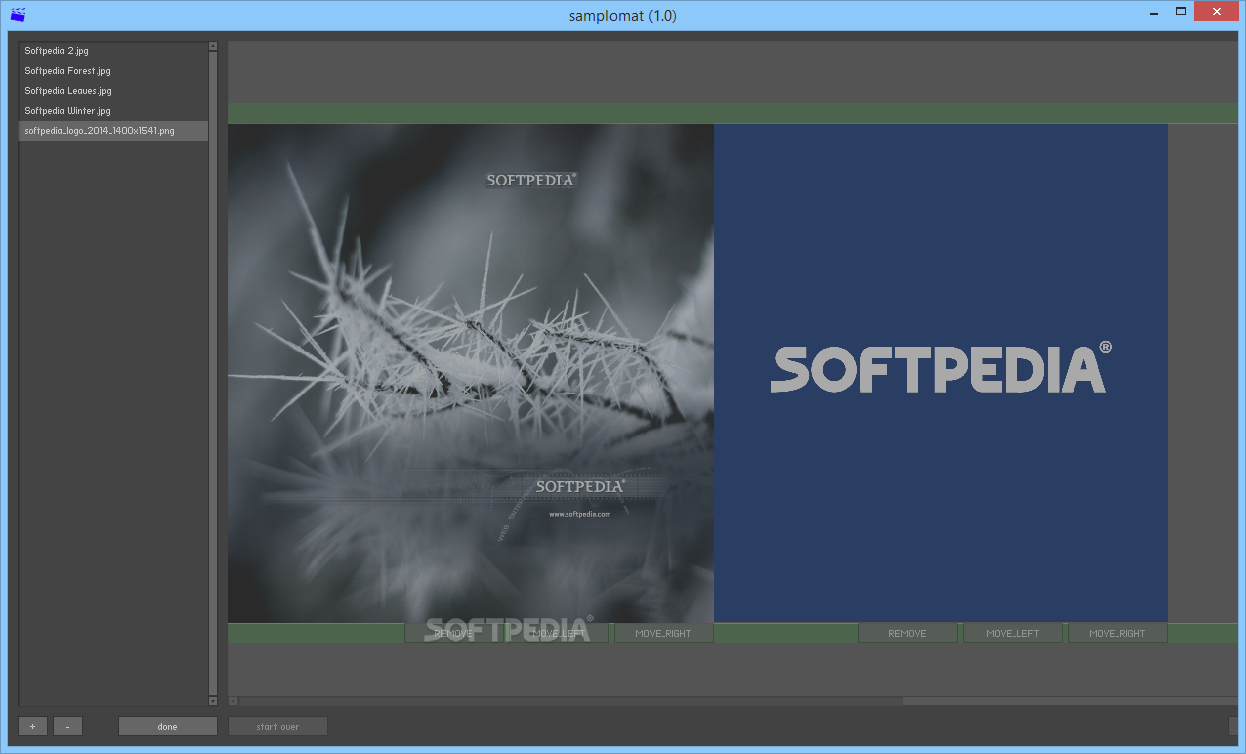
Task: Click the minus button to remove file
Action: pos(68,726)
